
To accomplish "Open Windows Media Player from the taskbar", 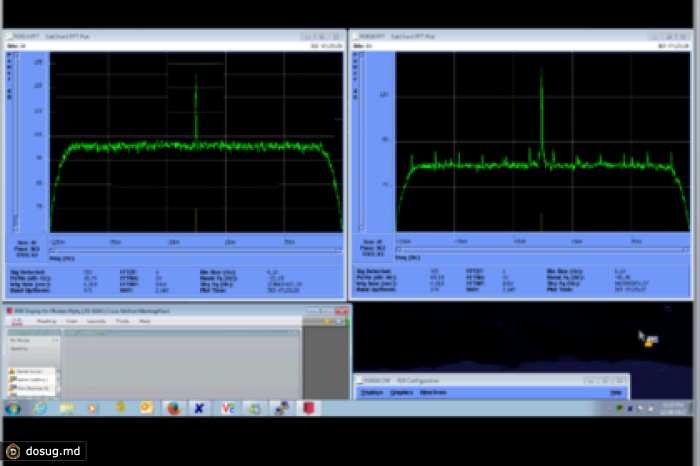I will [x=92, y=408].
